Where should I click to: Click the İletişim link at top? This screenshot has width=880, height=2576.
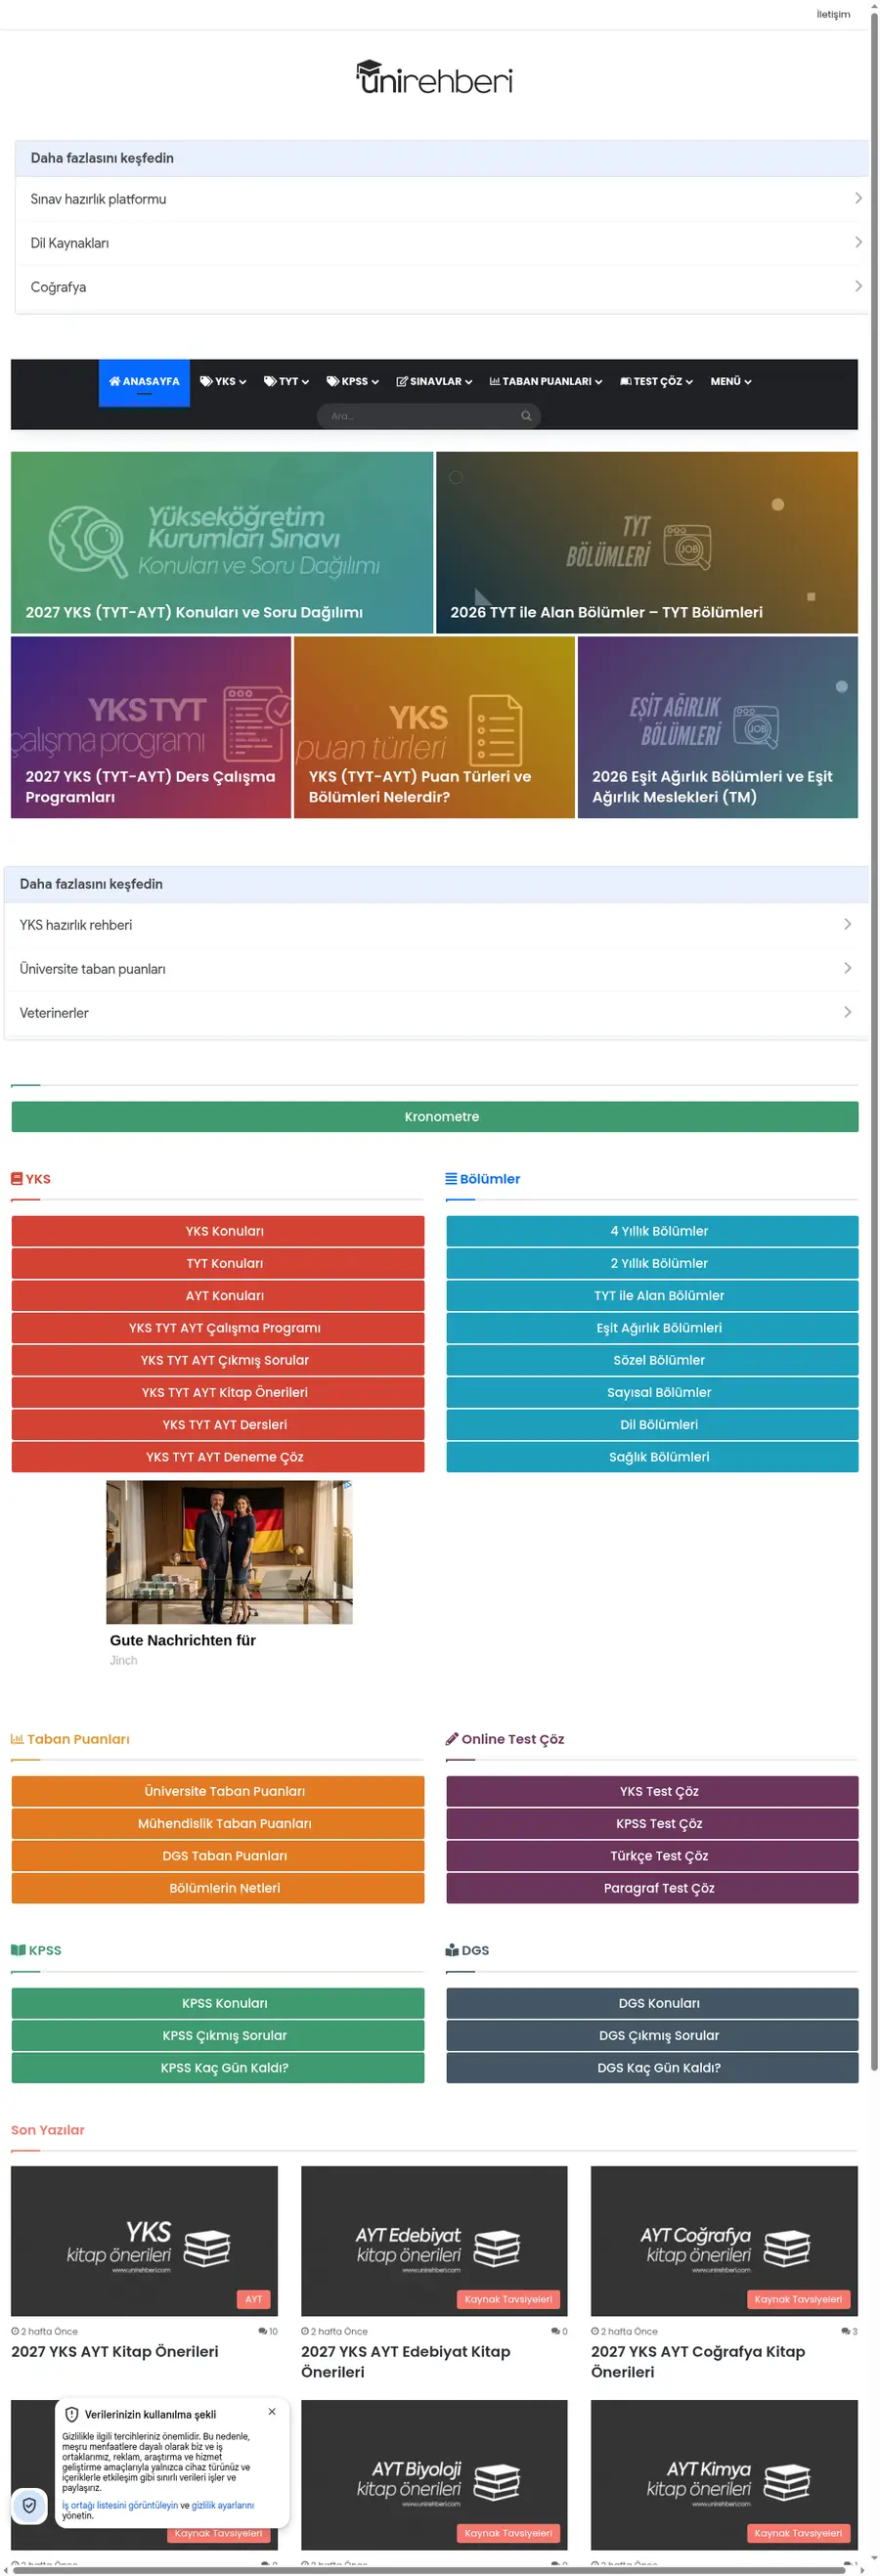point(832,14)
